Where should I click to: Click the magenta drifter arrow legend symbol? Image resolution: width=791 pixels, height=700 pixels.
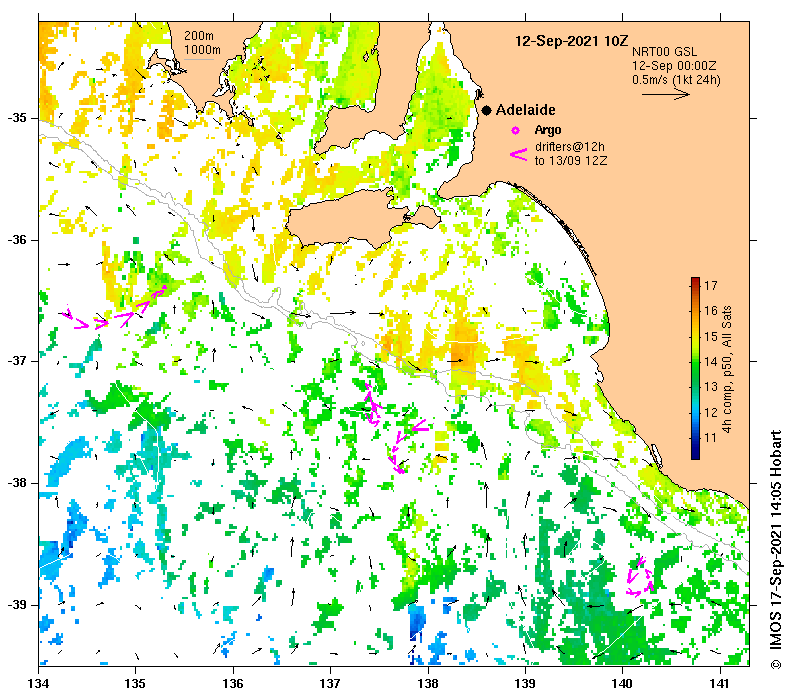[x=519, y=154]
